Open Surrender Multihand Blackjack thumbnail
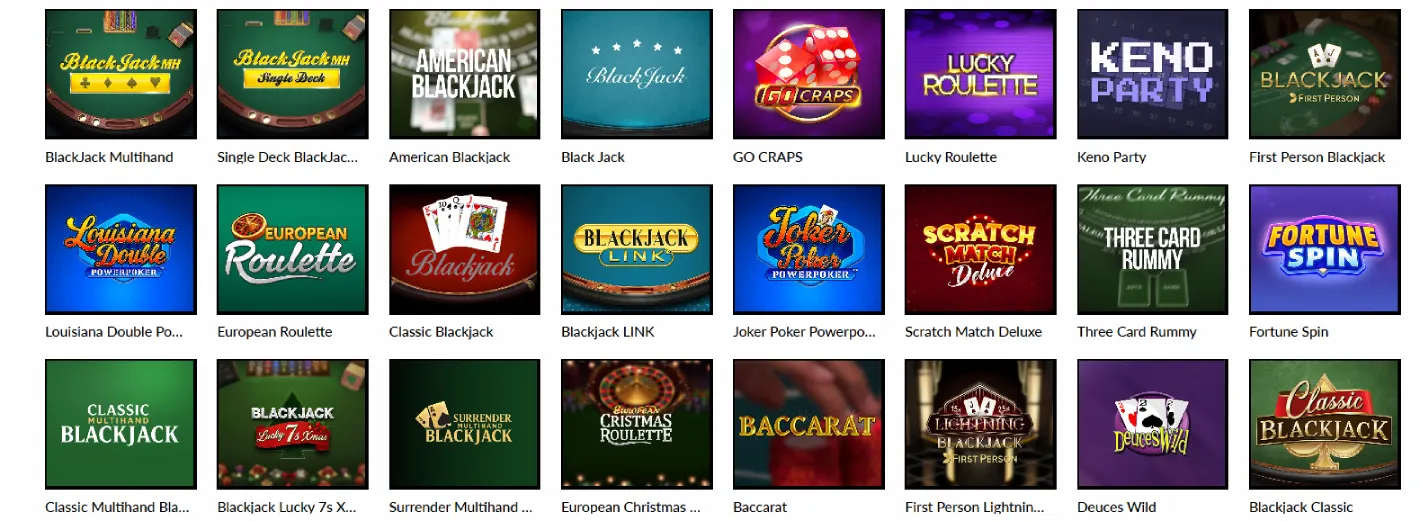1420x521 pixels. (x=465, y=424)
